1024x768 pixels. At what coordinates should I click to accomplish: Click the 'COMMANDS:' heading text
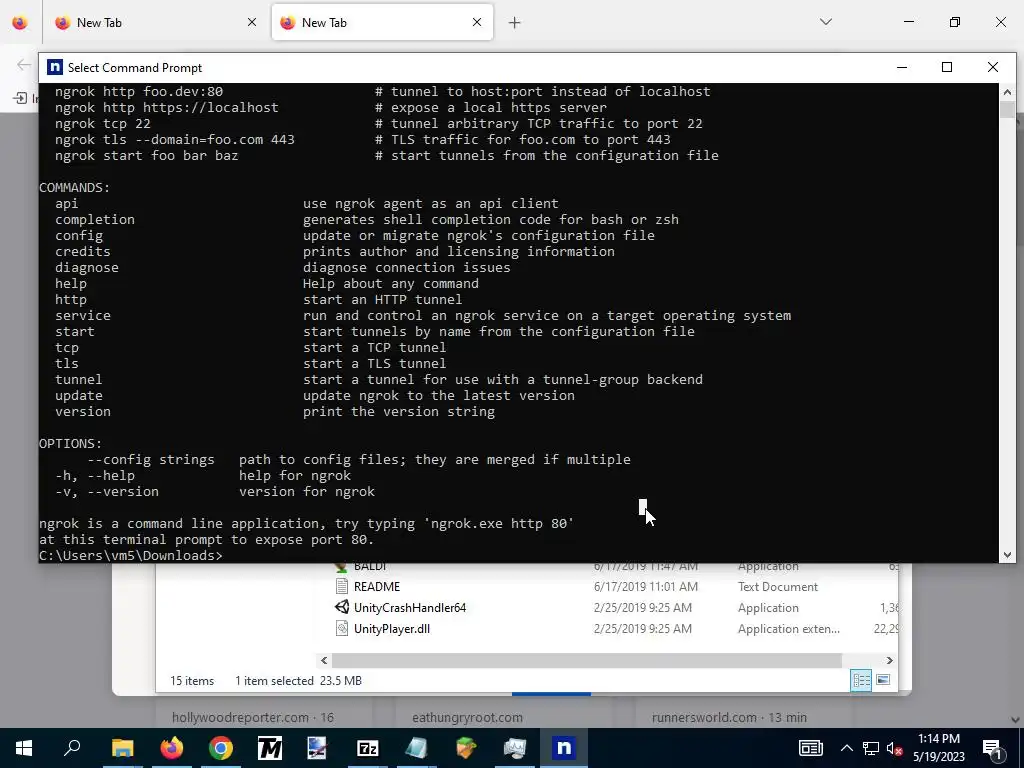point(74,187)
